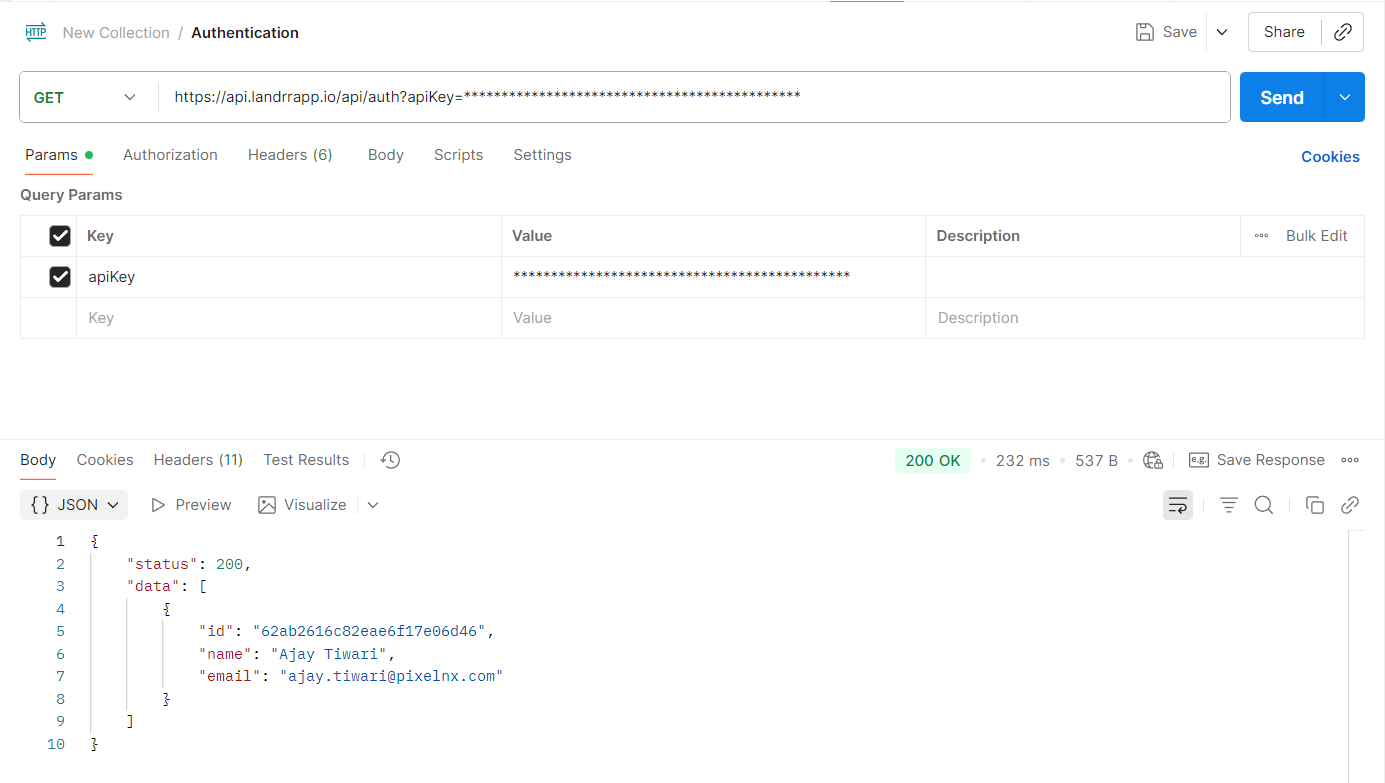The height and width of the screenshot is (783, 1385).
Task: Click the link icon next to Share
Action: coord(1343,32)
